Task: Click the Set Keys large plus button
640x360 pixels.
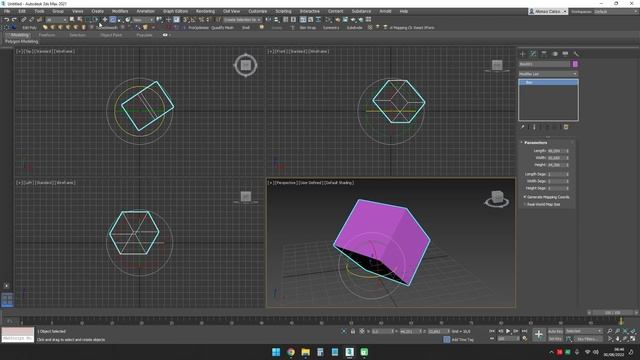Action: pos(539,334)
